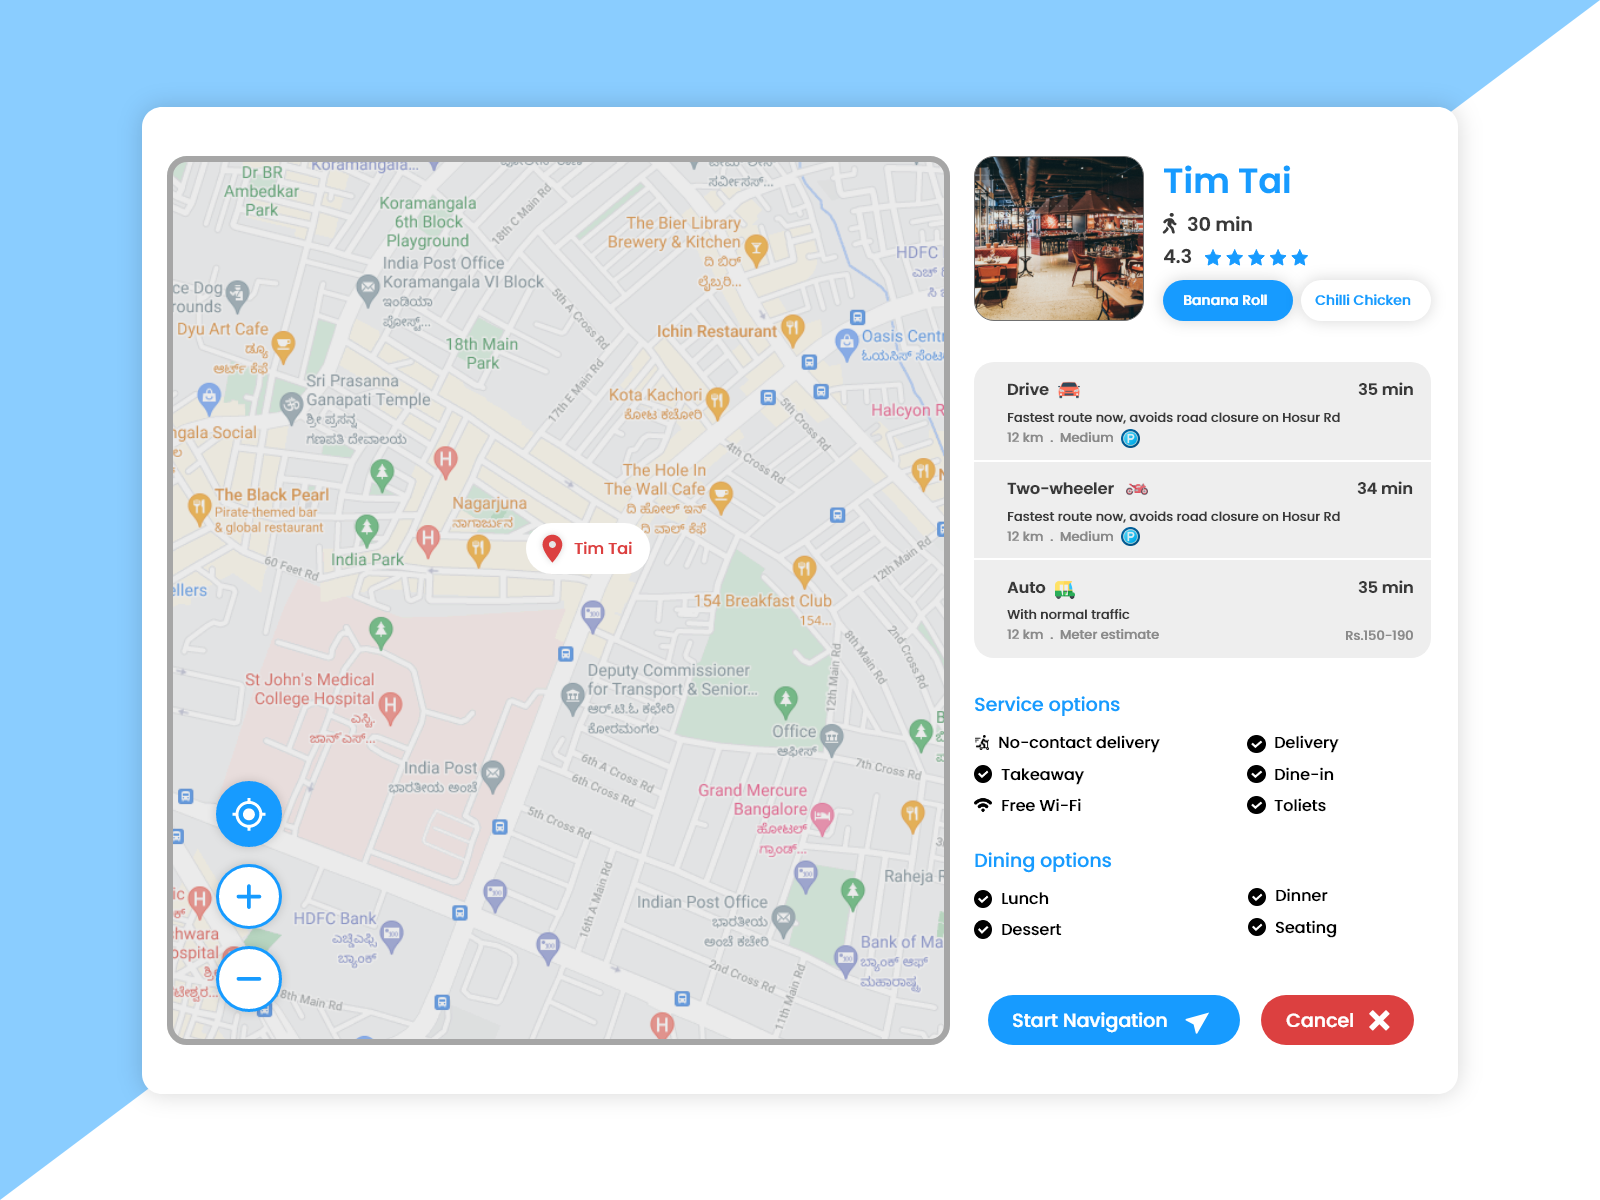
Task: Switch to the Banana Roll tag
Action: pos(1227,300)
